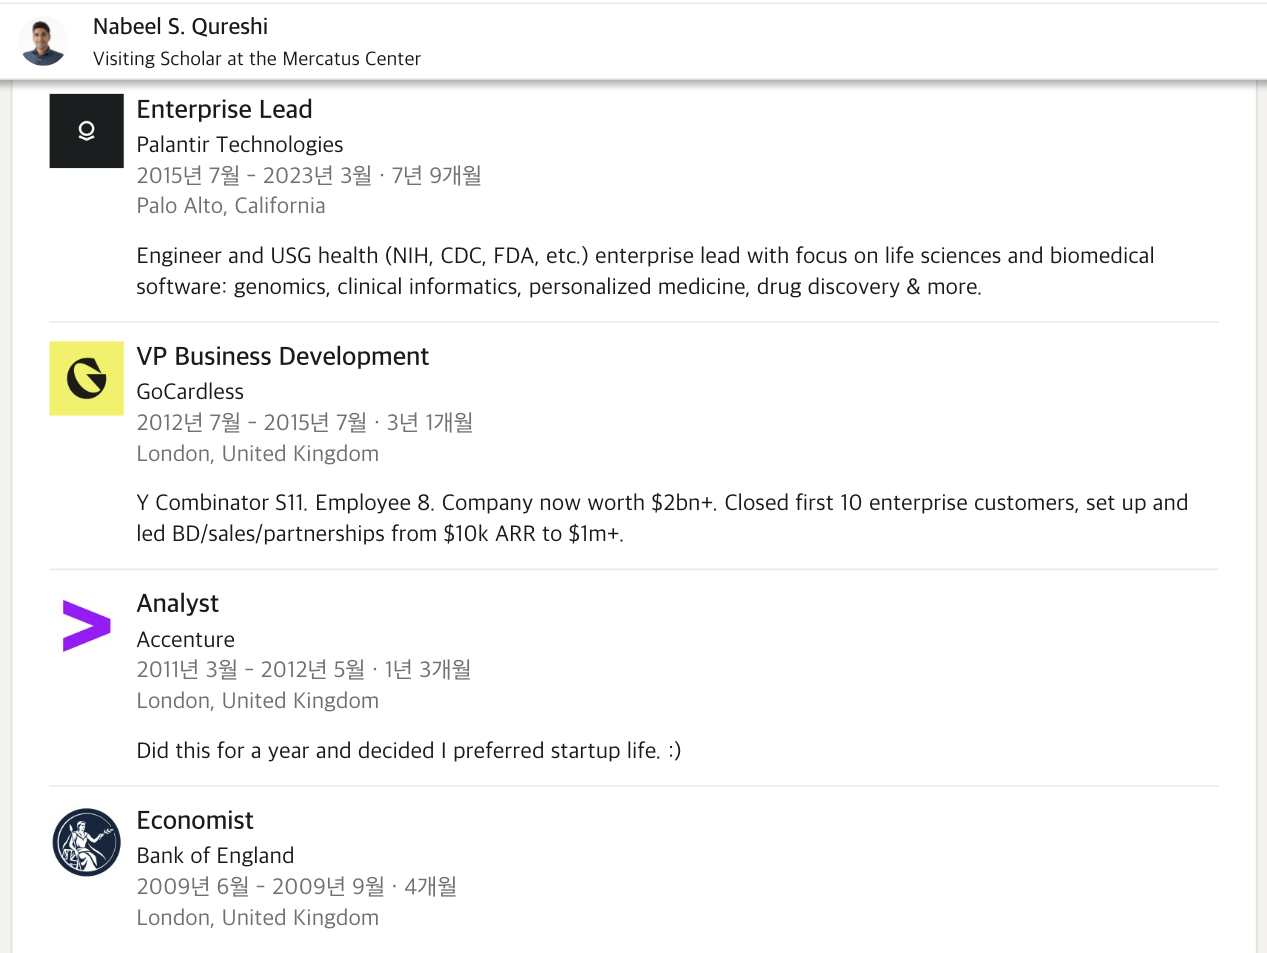Click the 'Did this for a year' description
Screen dimensions: 1267x953
[409, 751]
